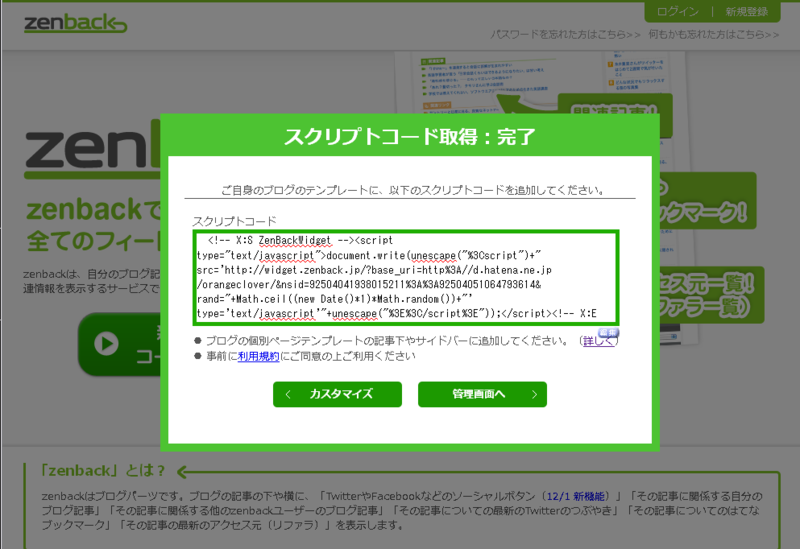The width and height of the screenshot is (800, 549).
Task: Click the preview thumbnail behind the dialog
Action: click(x=541, y=82)
